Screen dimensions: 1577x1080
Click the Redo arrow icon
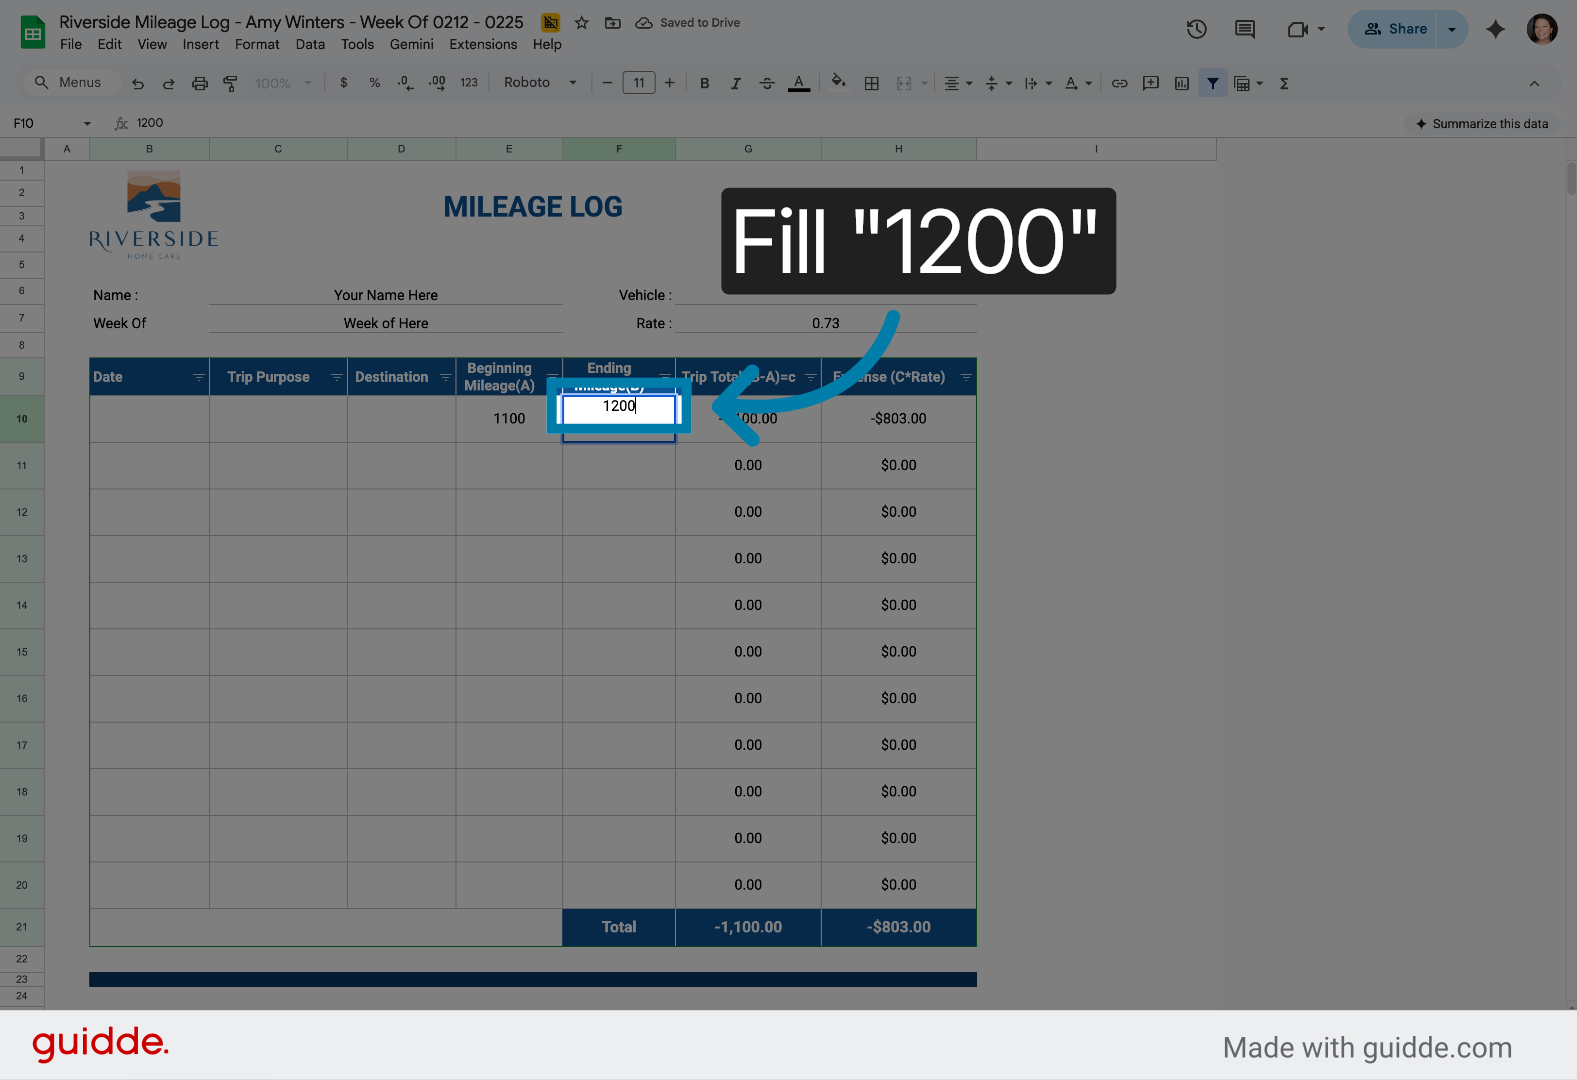169,84
